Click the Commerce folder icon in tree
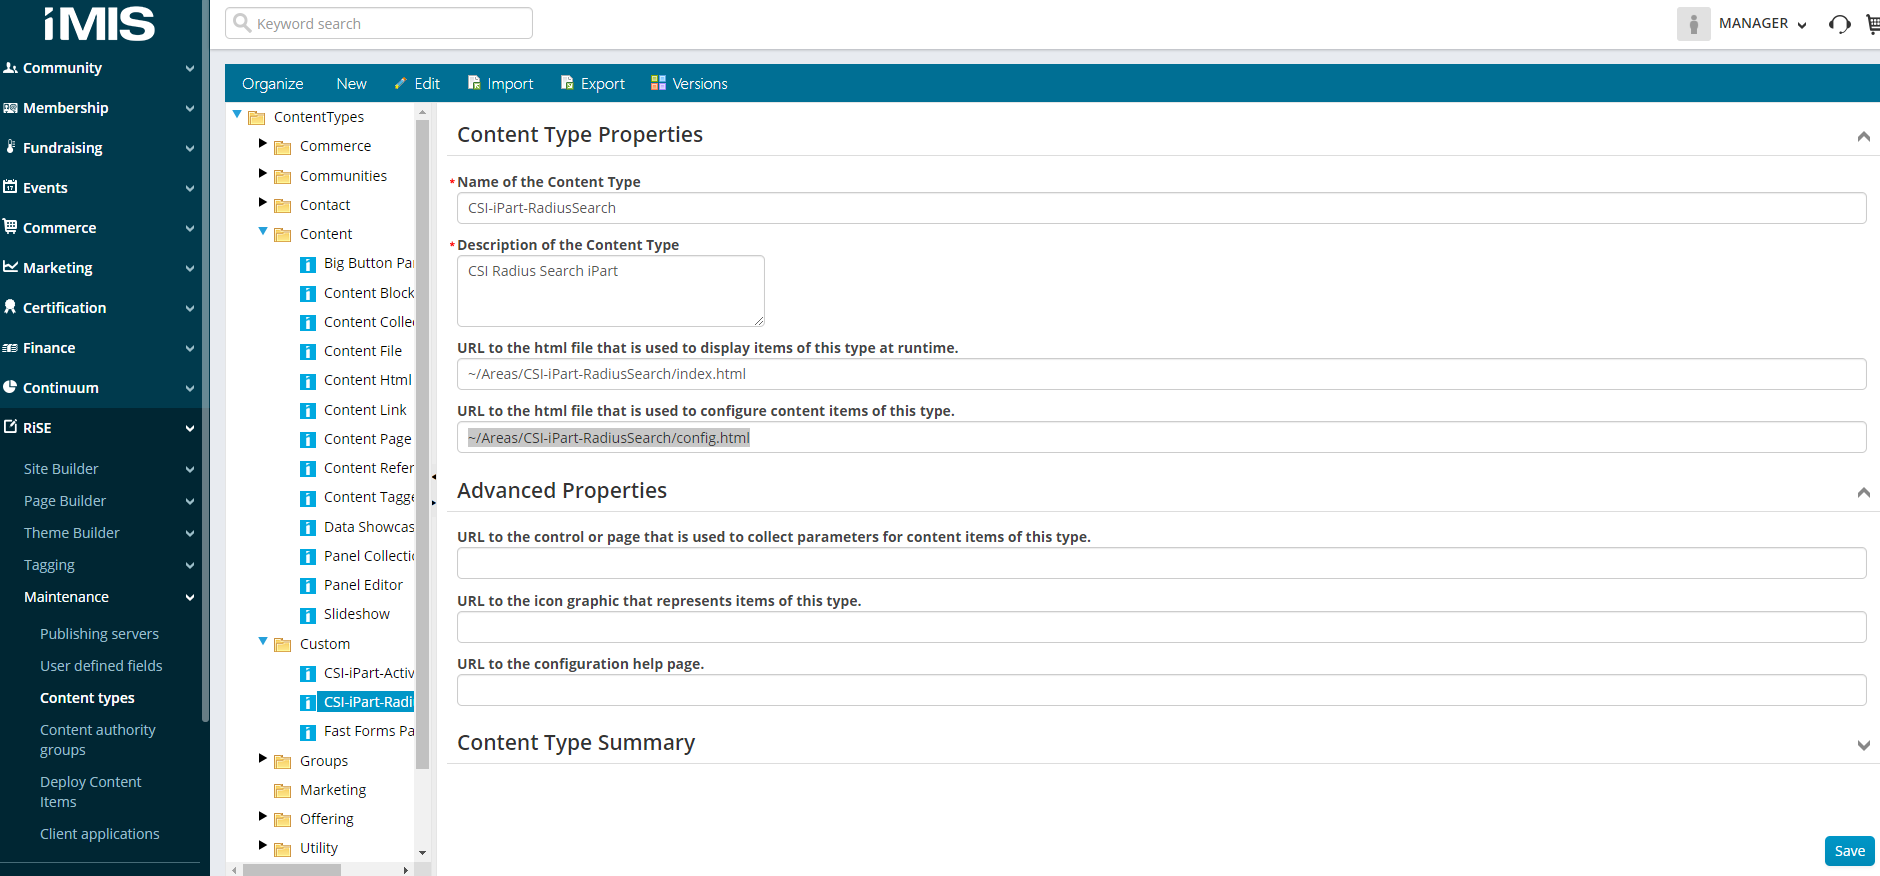The height and width of the screenshot is (876, 1880). pyautogui.click(x=283, y=147)
